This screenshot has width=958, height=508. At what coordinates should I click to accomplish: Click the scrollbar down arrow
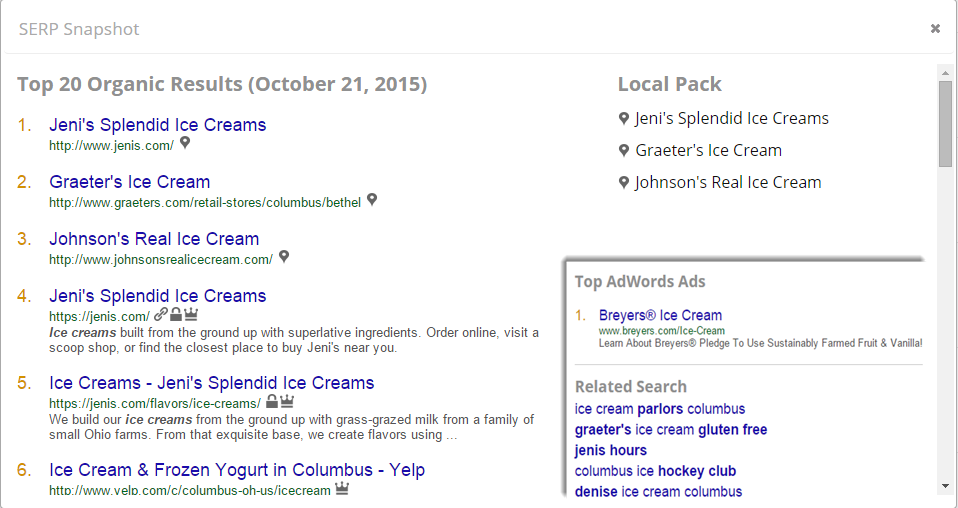coord(945,486)
